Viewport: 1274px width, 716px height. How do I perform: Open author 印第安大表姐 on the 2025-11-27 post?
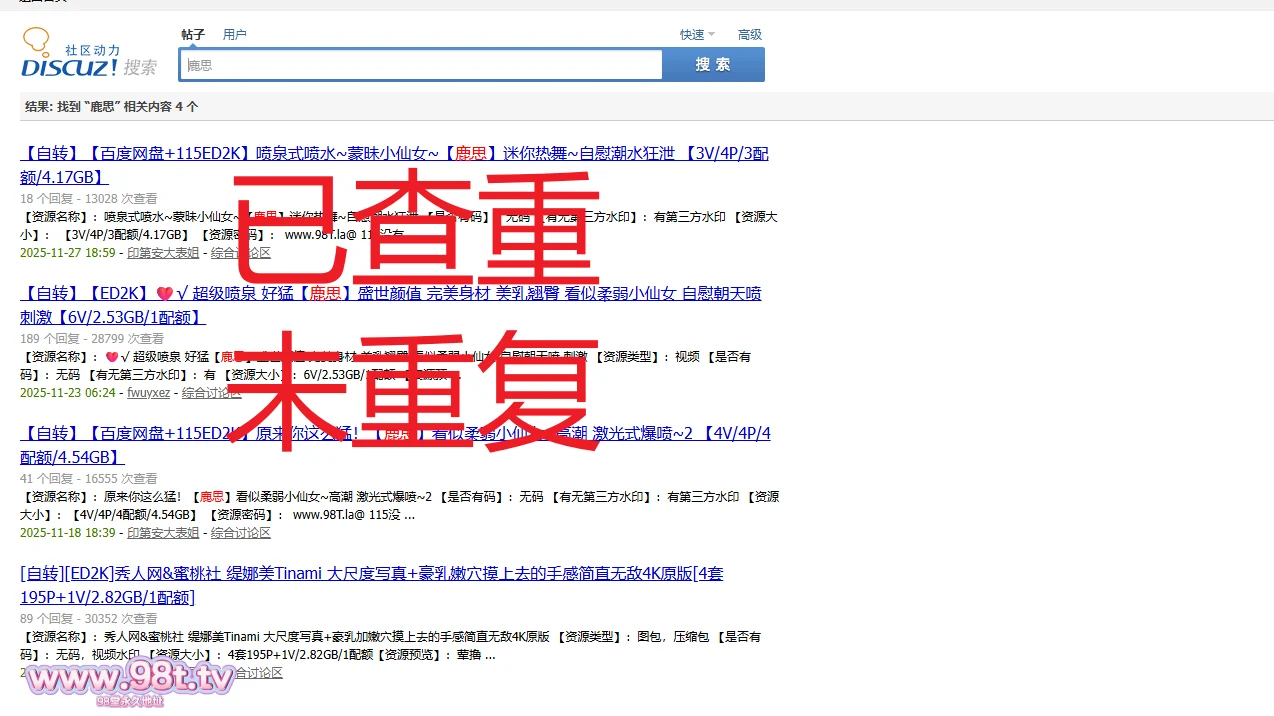[163, 253]
